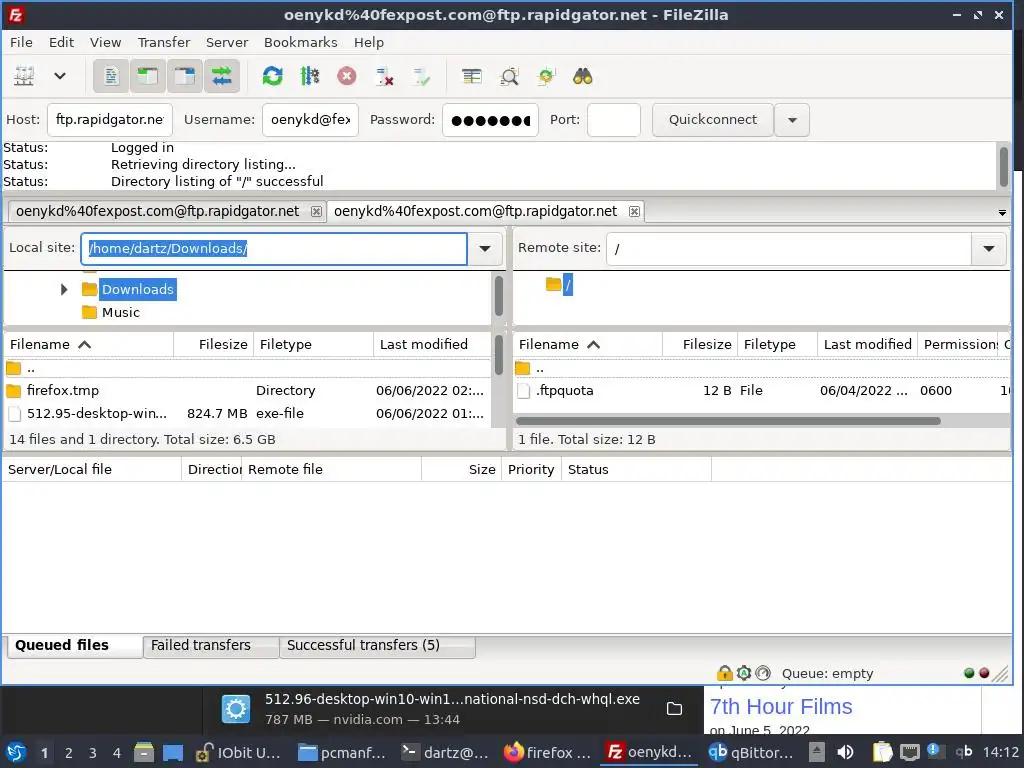The width and height of the screenshot is (1024, 768).
Task: Toggle remote directory tree display
Action: pos(185,76)
